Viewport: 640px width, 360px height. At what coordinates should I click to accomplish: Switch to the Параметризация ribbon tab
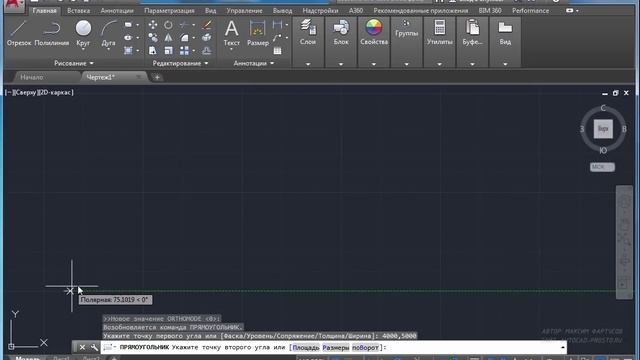pyautogui.click(x=169, y=11)
